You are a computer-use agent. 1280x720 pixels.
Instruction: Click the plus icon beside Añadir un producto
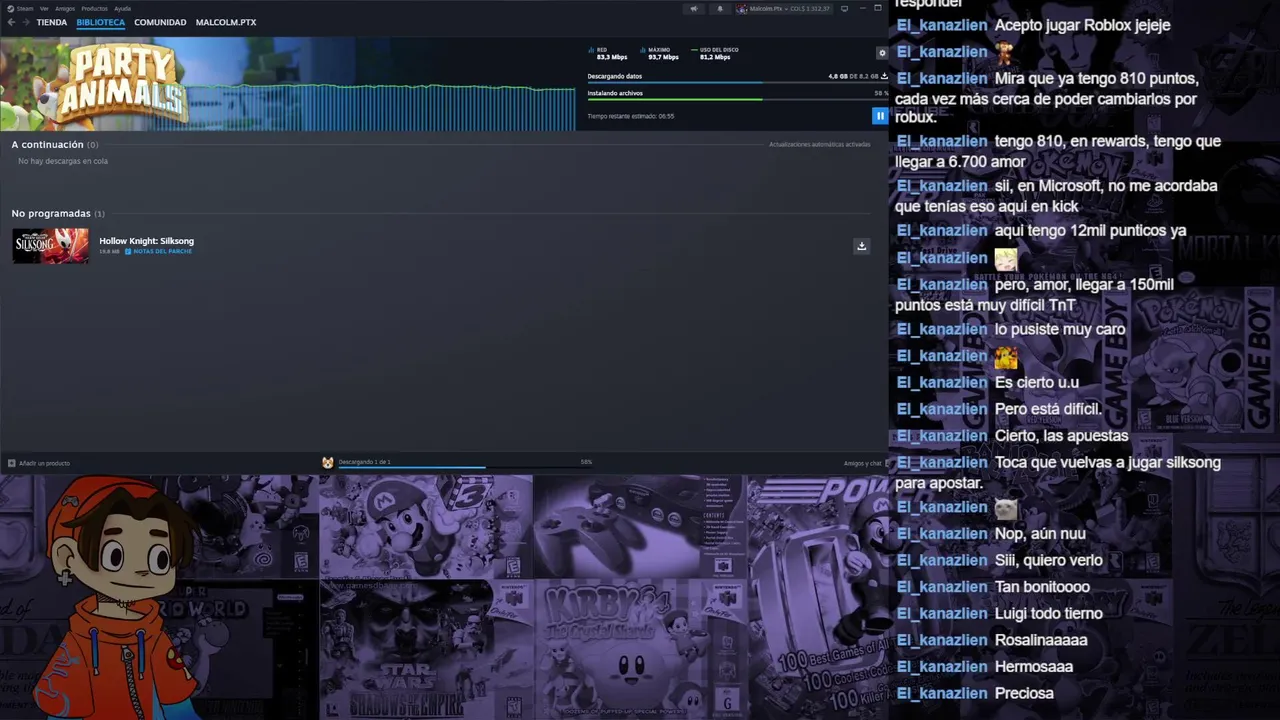click(12, 463)
